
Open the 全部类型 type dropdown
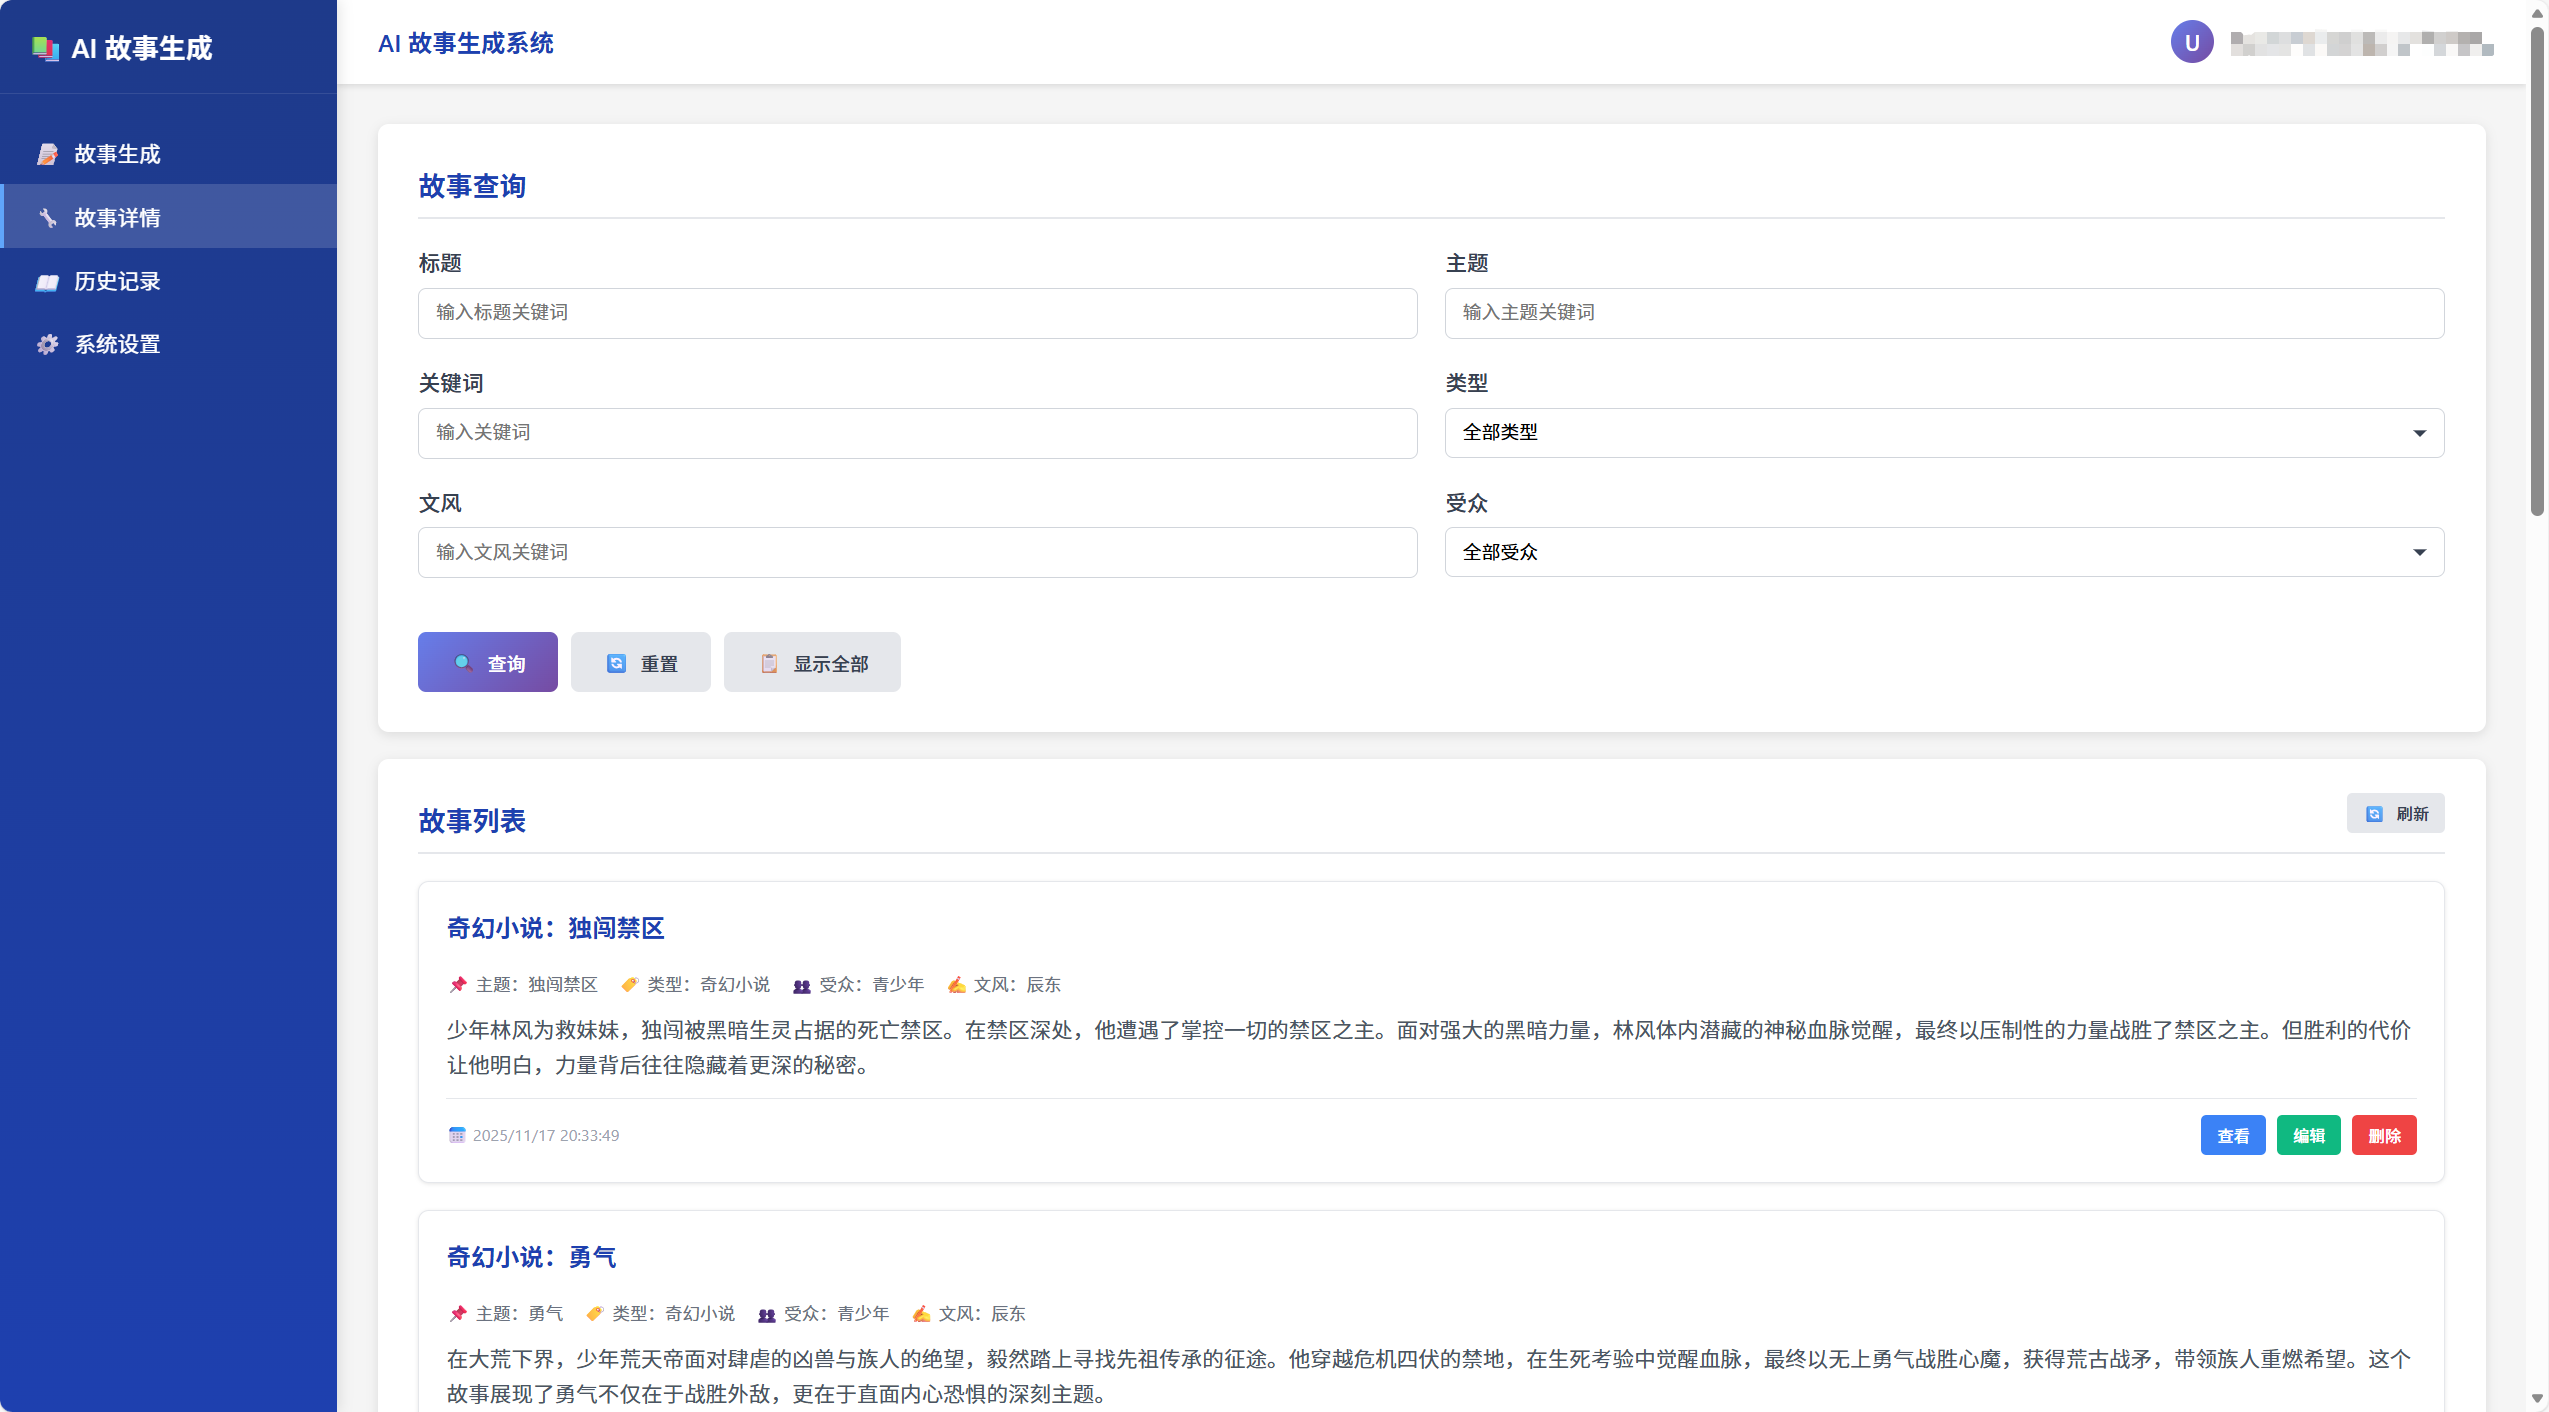[x=1943, y=433]
